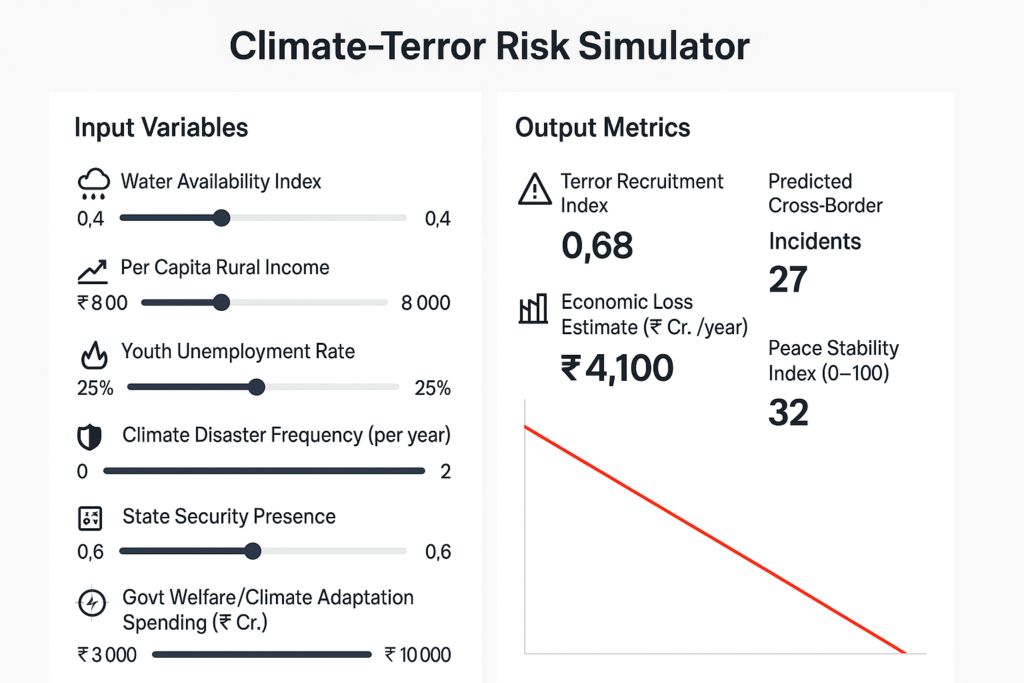Click the flame Youth Unemployment icon
This screenshot has width=1024, height=683.
pyautogui.click(x=92, y=355)
